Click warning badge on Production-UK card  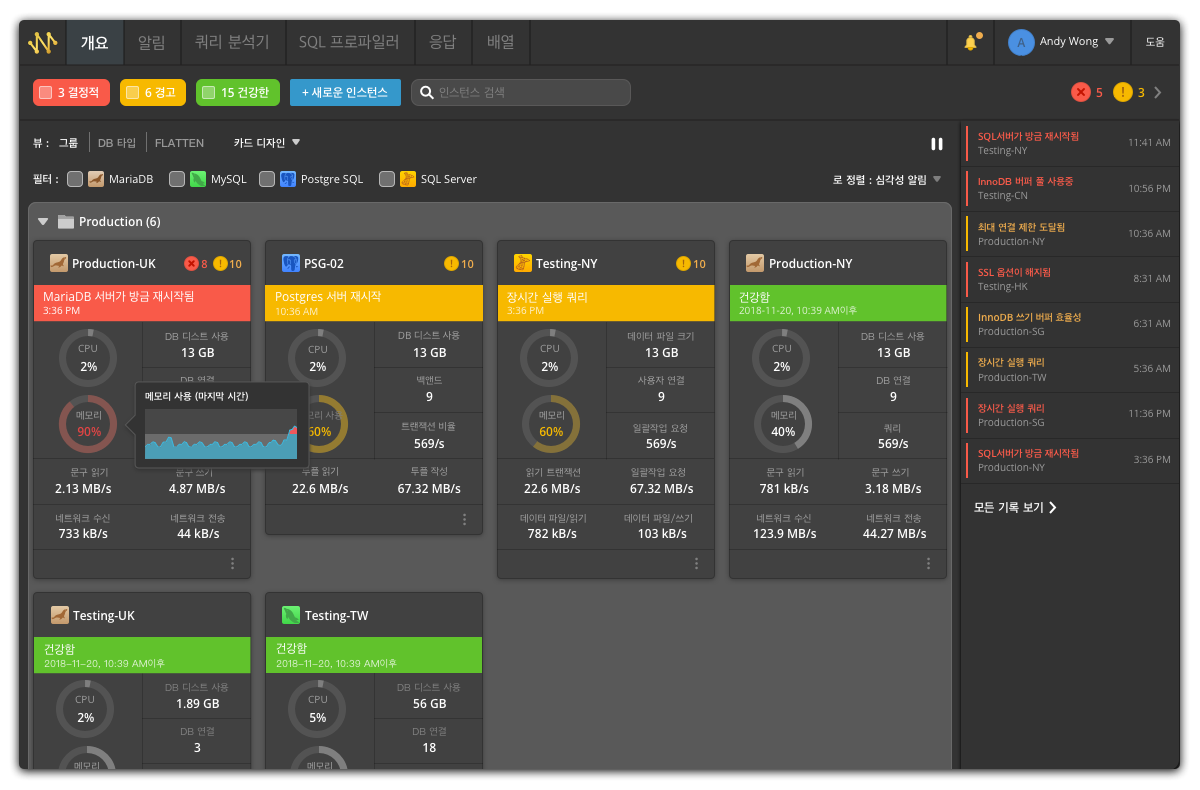pos(220,264)
